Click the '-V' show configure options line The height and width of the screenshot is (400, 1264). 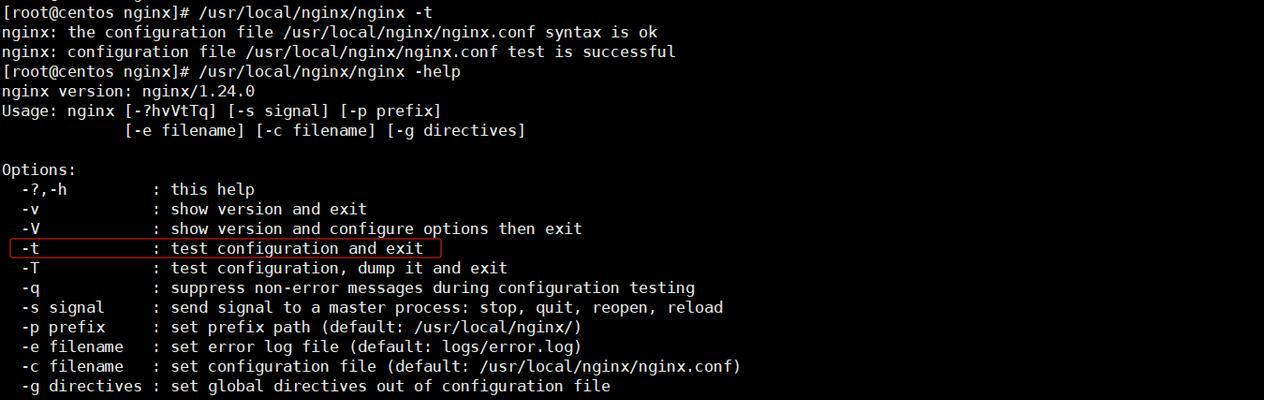coord(301,228)
